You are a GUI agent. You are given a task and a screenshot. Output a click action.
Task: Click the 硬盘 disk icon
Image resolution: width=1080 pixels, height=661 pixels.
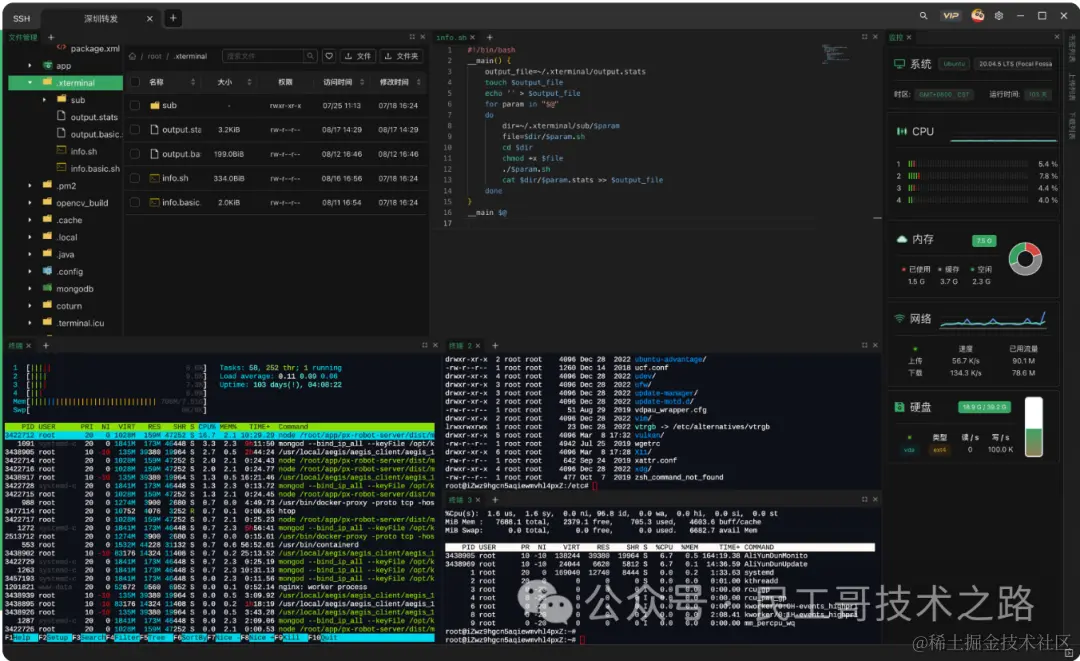[x=899, y=407]
